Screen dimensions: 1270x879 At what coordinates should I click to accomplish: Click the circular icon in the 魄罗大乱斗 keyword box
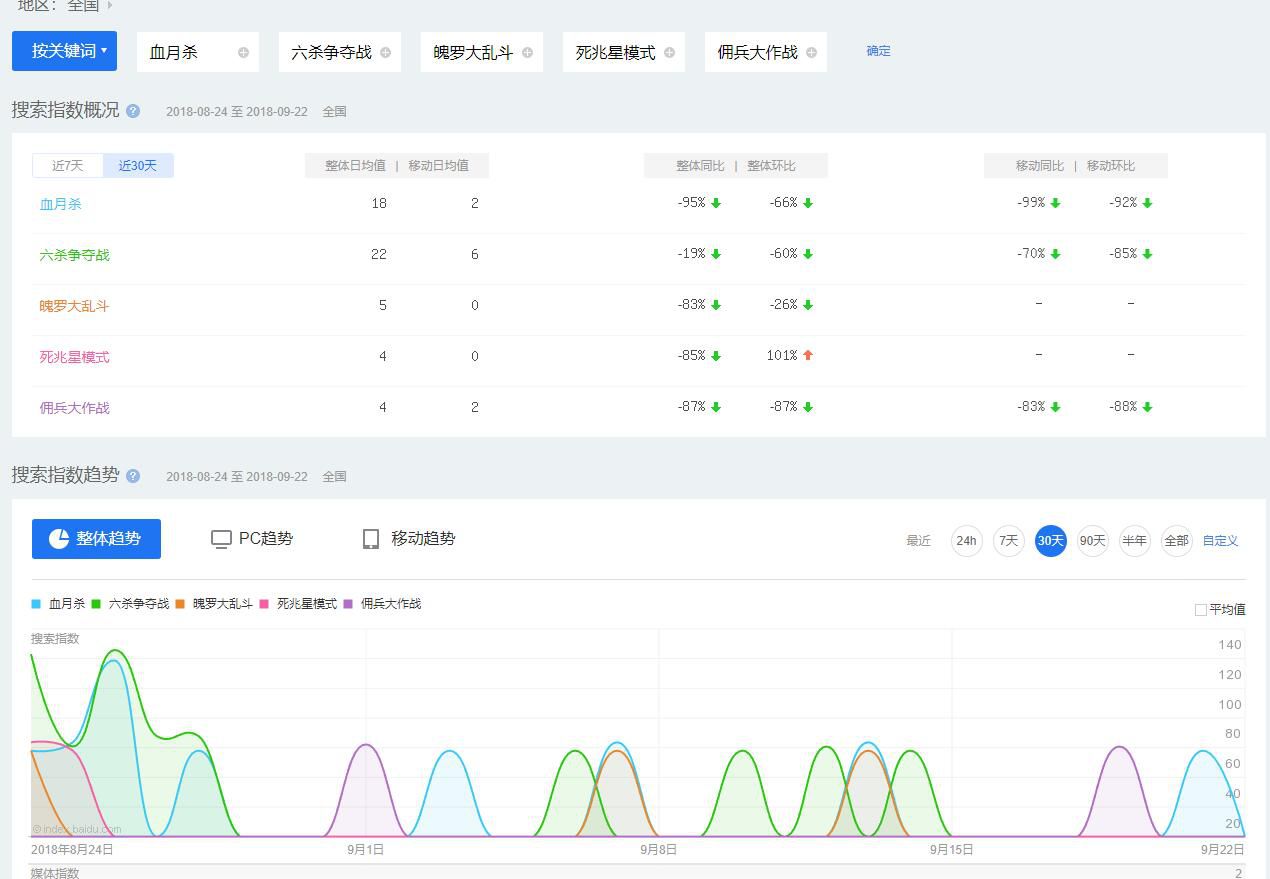coord(527,52)
